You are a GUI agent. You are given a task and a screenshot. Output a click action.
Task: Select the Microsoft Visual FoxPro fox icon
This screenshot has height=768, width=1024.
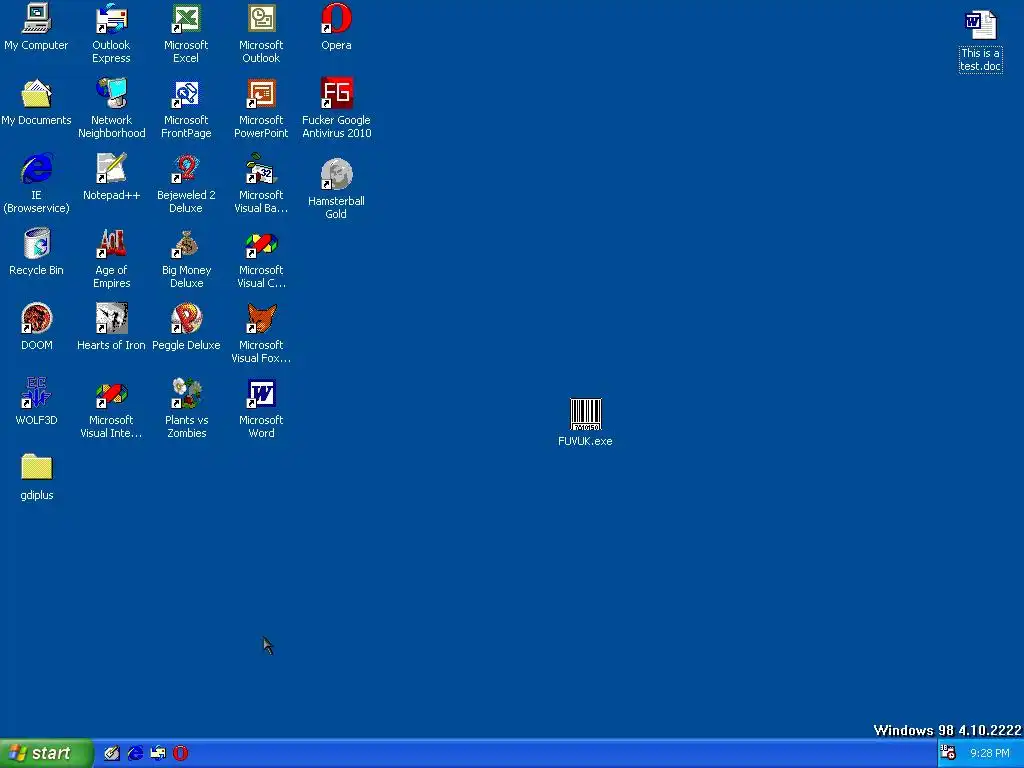[x=261, y=319]
